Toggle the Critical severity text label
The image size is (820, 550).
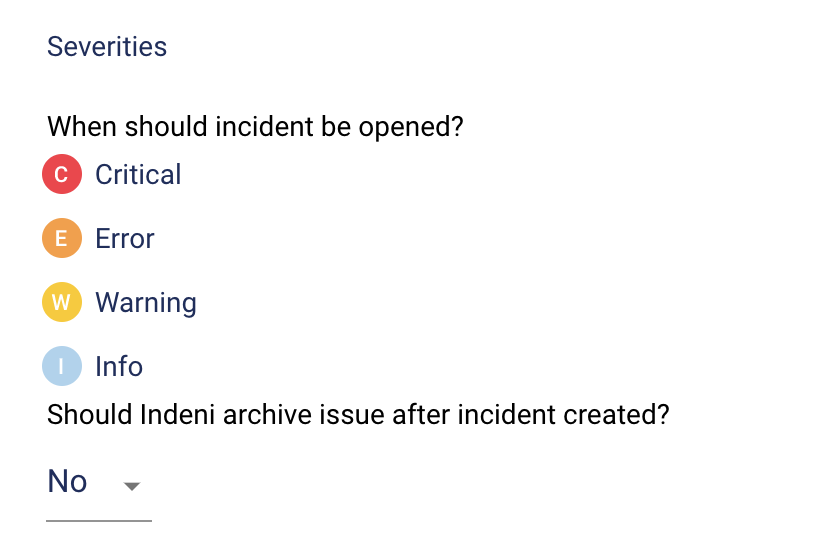(138, 175)
